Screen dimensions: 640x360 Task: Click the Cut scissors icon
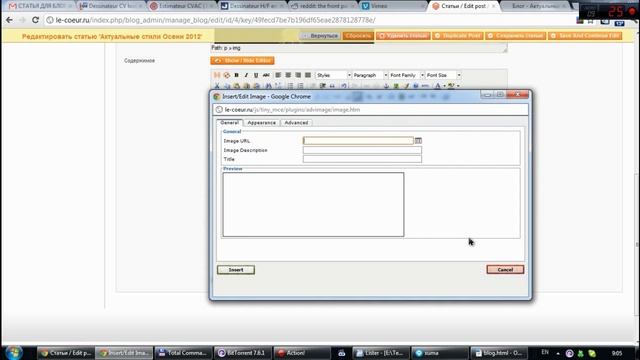point(217,86)
